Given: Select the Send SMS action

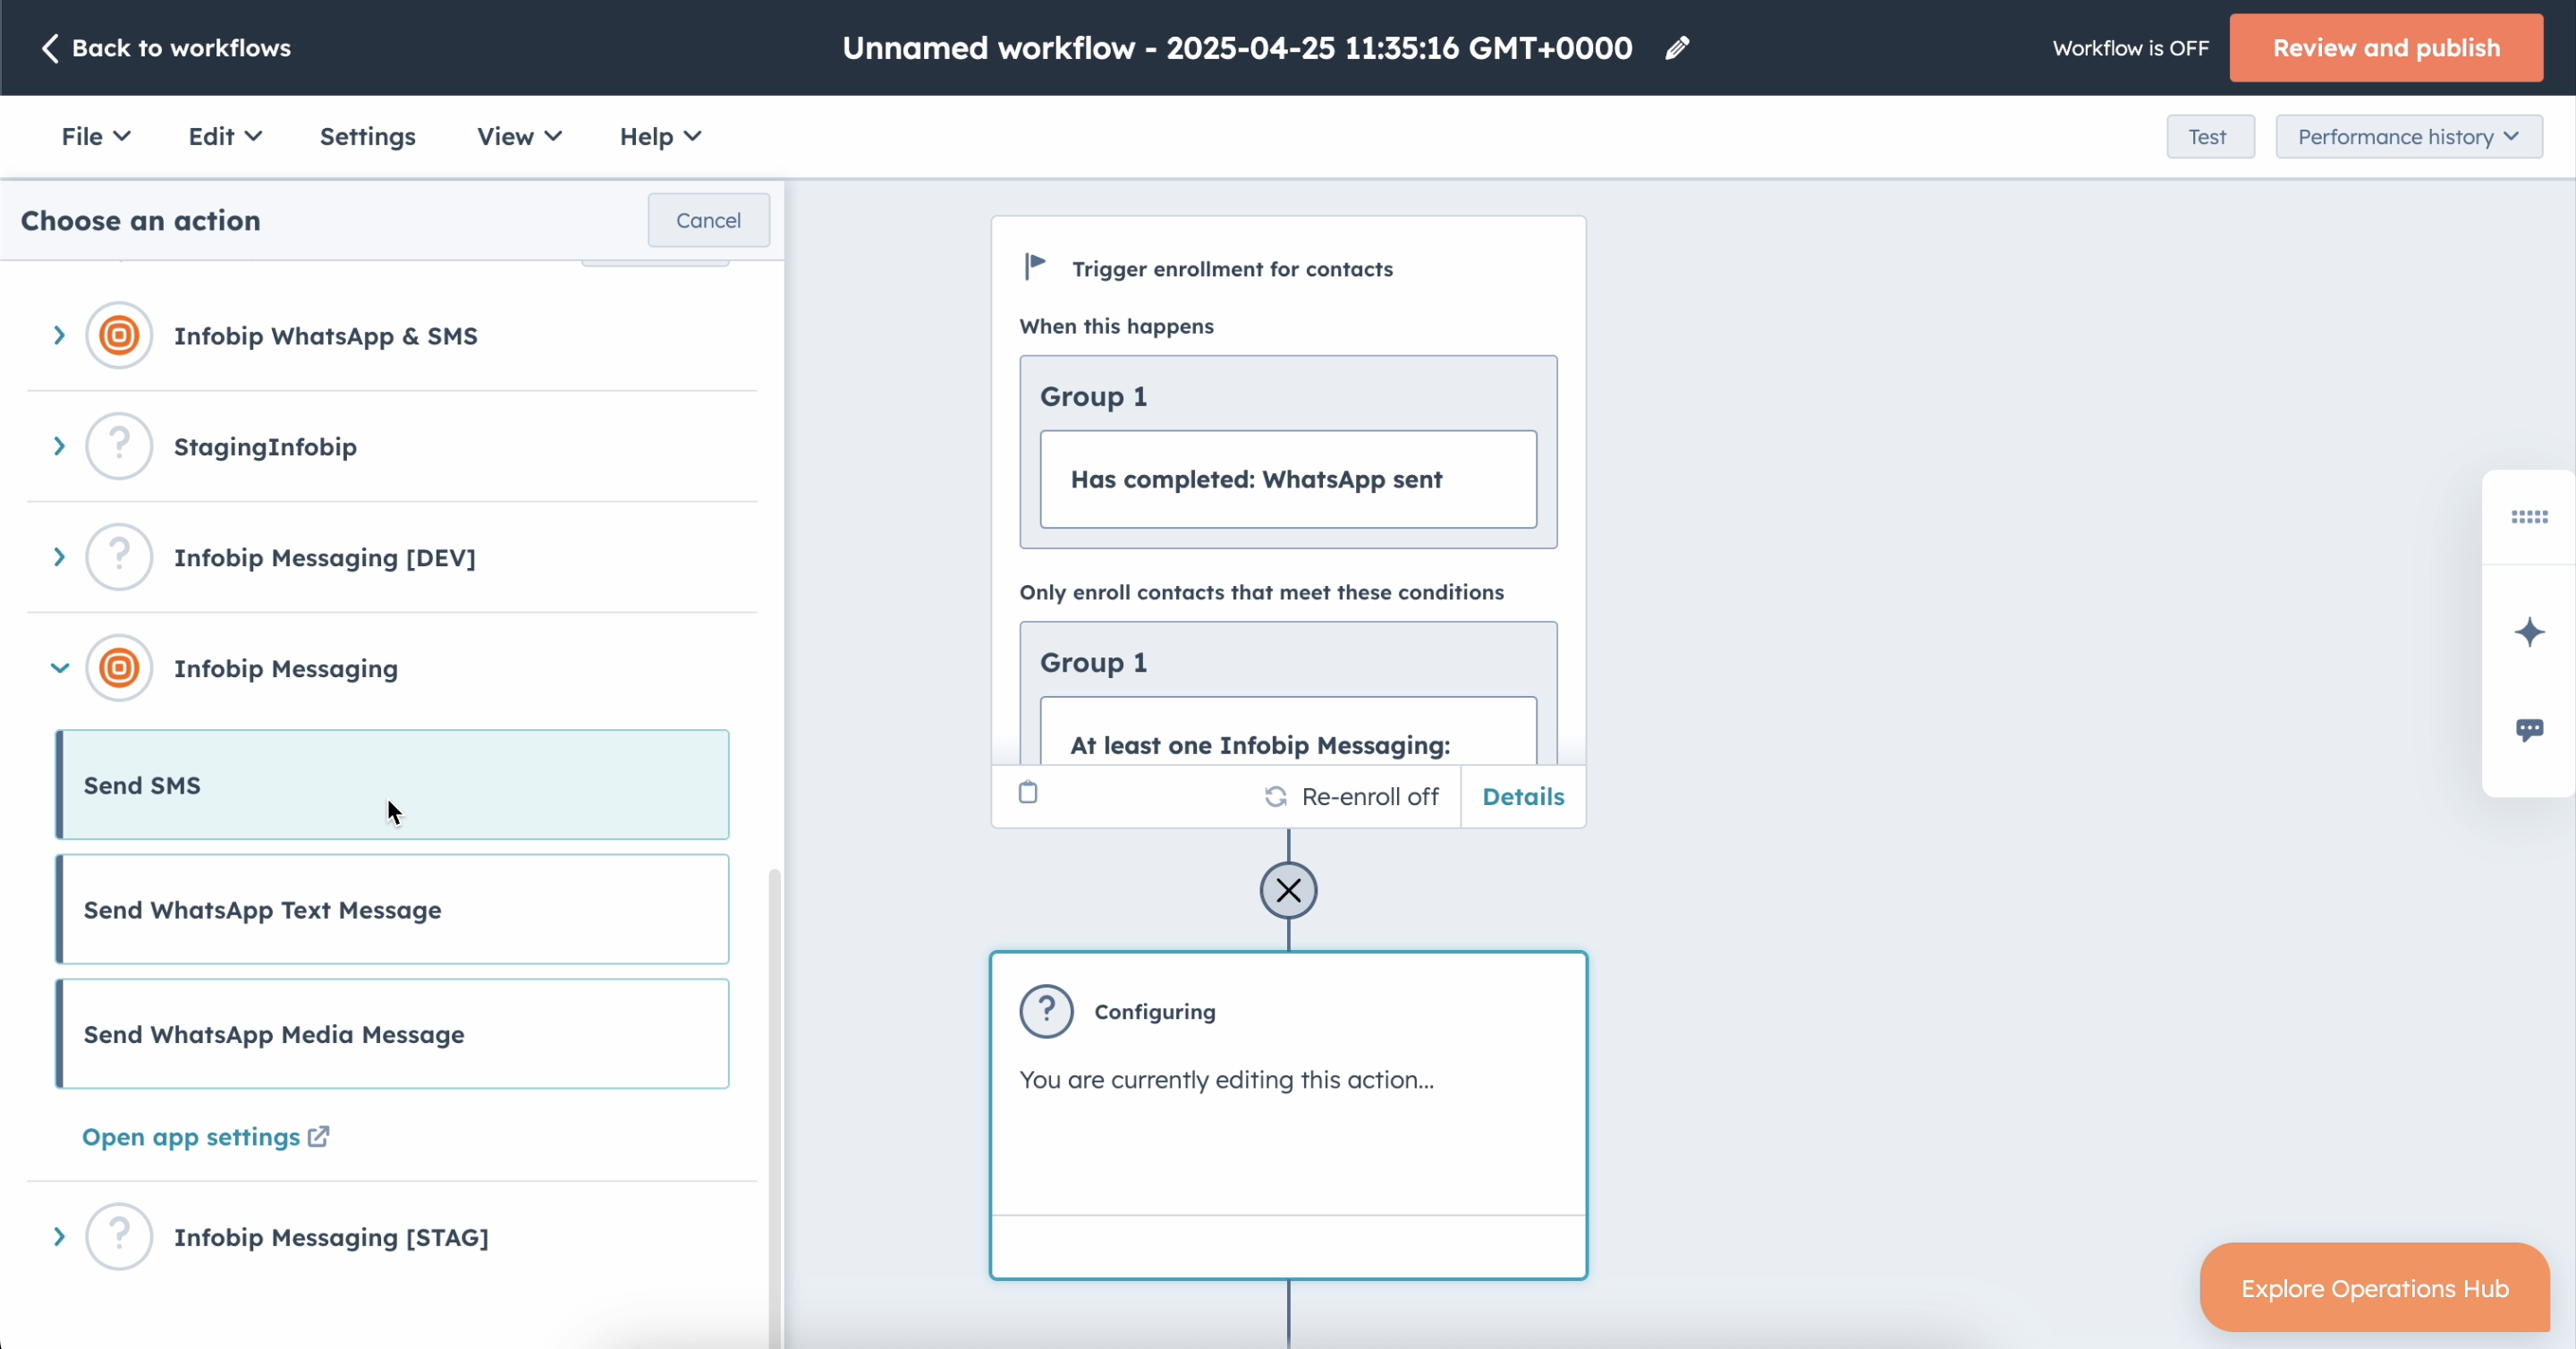Looking at the screenshot, I should (392, 785).
